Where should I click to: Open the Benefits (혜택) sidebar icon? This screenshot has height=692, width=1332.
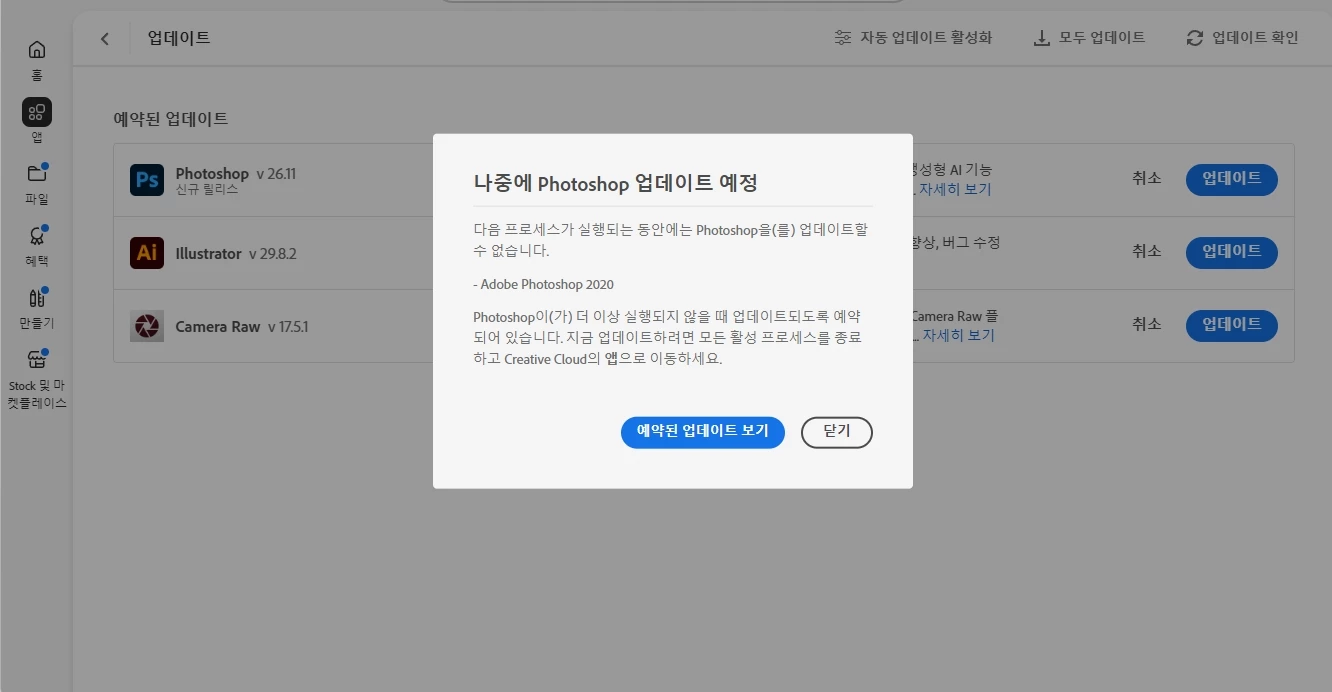click(x=36, y=236)
